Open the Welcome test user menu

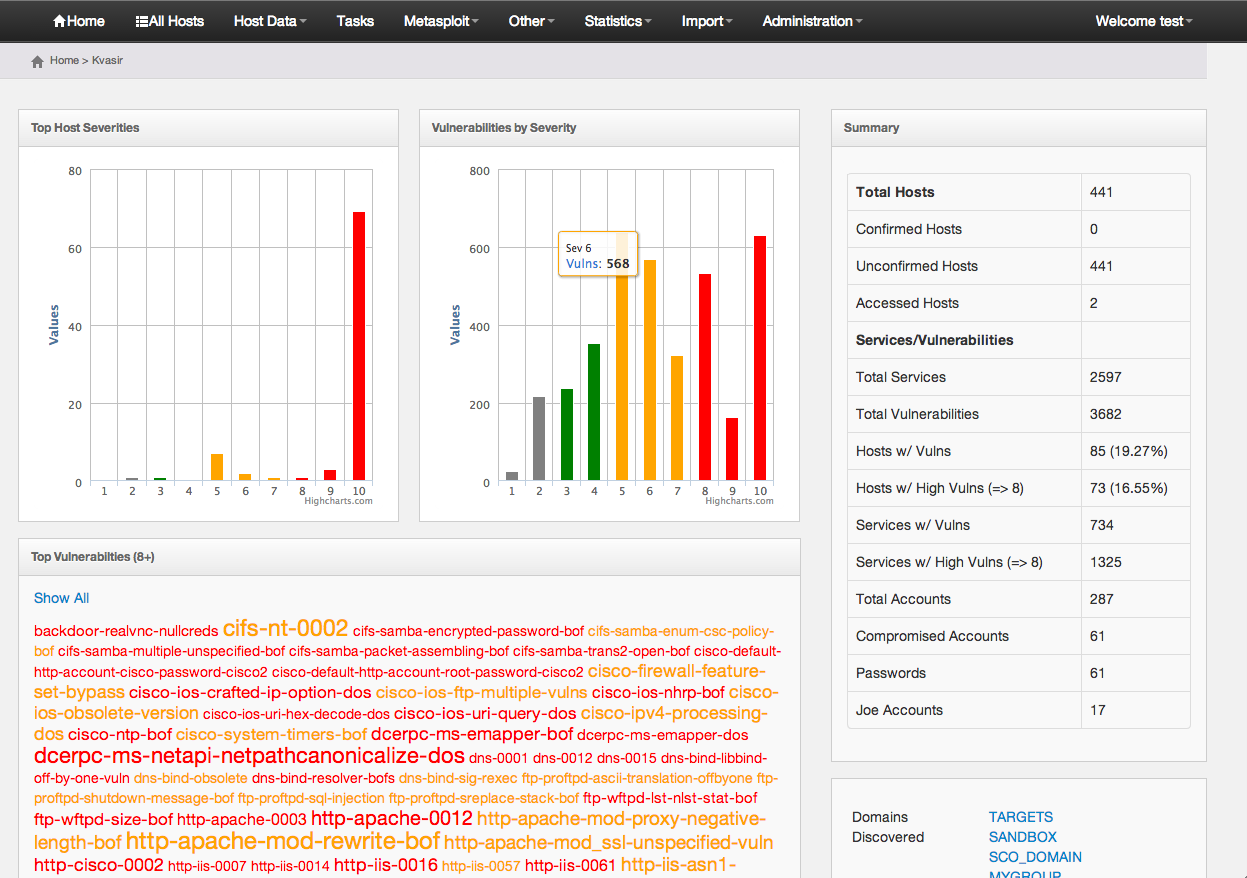[x=1143, y=21]
